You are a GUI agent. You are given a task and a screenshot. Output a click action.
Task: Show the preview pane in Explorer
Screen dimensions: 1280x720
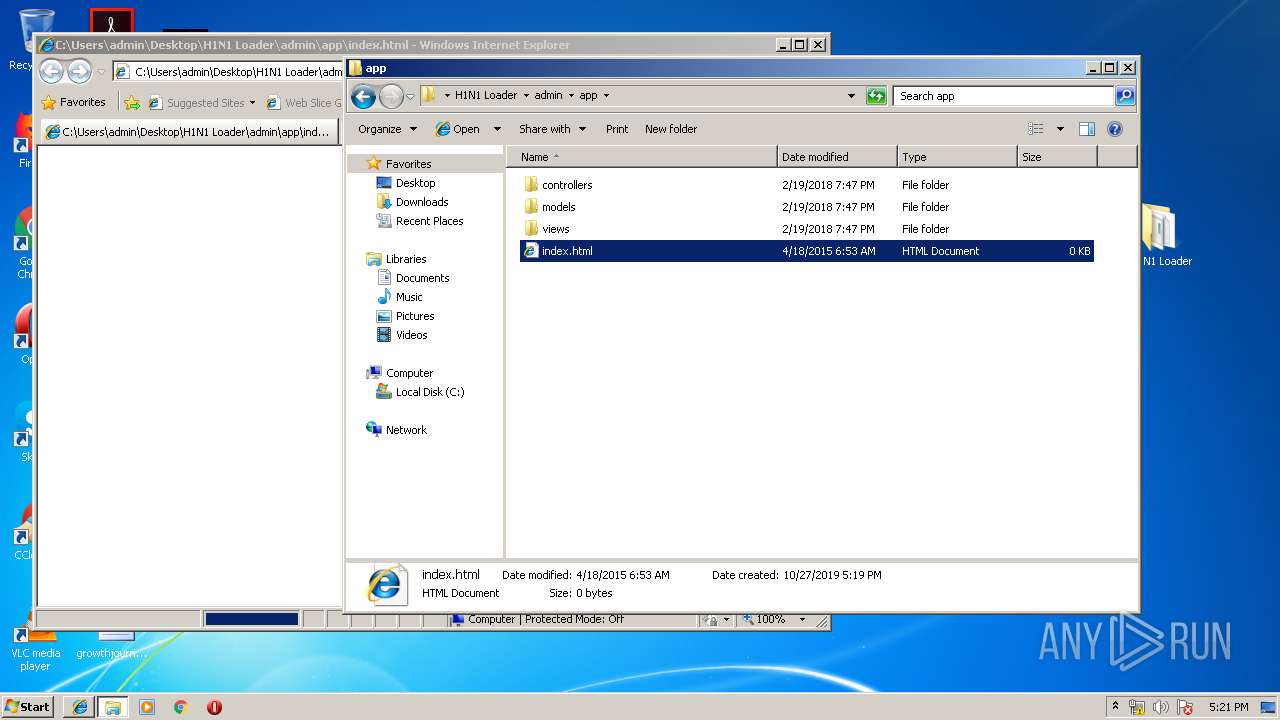tap(1087, 129)
